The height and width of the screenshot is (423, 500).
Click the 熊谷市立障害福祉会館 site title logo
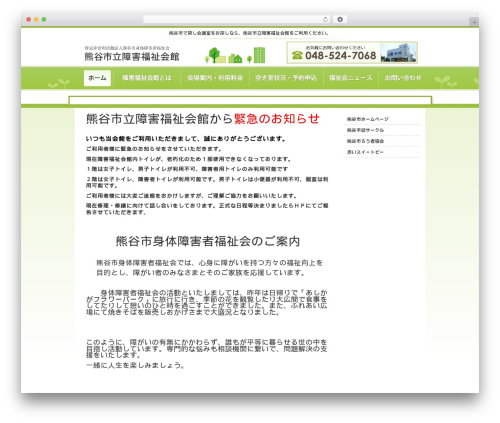point(132,56)
